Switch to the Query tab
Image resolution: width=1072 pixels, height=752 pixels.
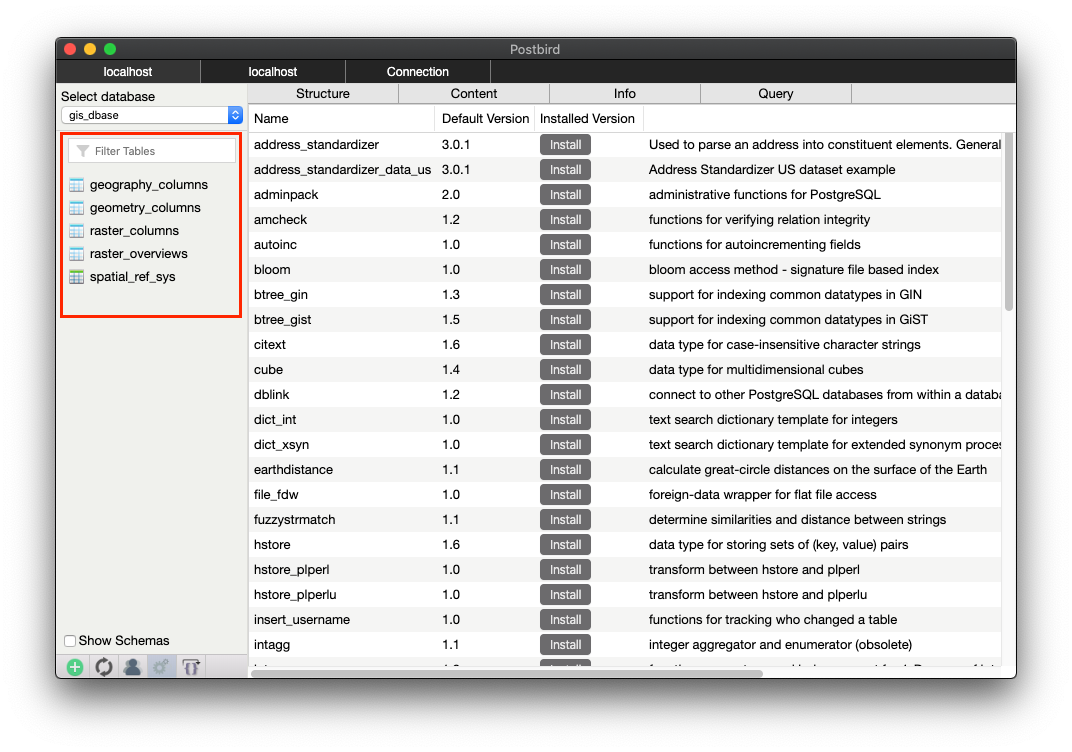(775, 94)
